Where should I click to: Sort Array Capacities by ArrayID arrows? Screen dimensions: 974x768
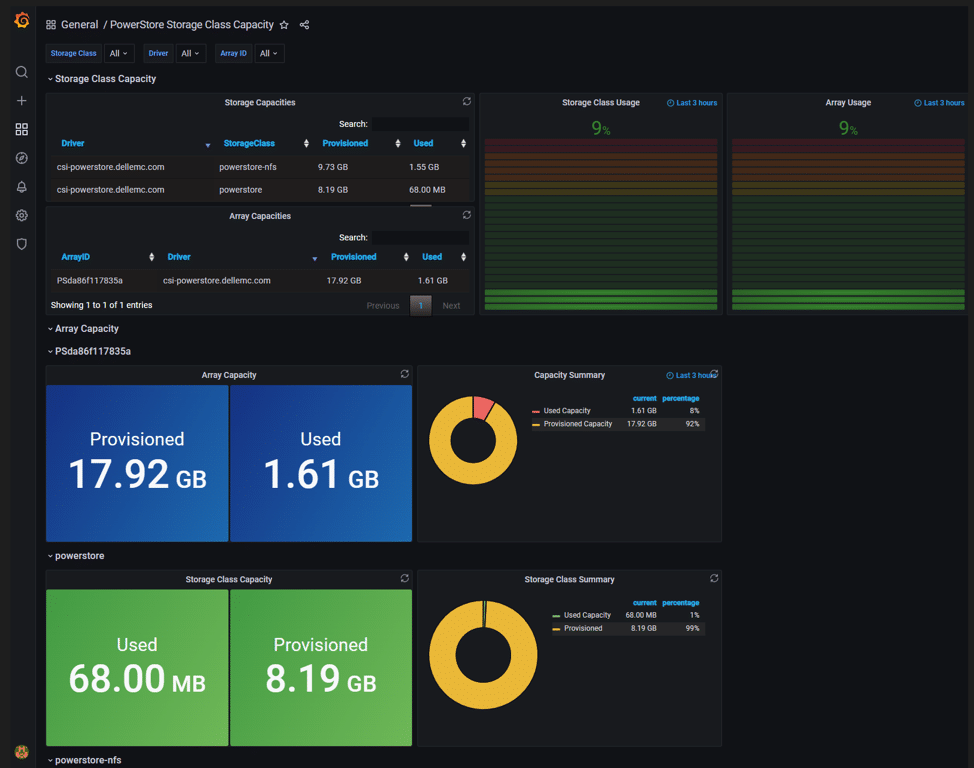tap(152, 257)
